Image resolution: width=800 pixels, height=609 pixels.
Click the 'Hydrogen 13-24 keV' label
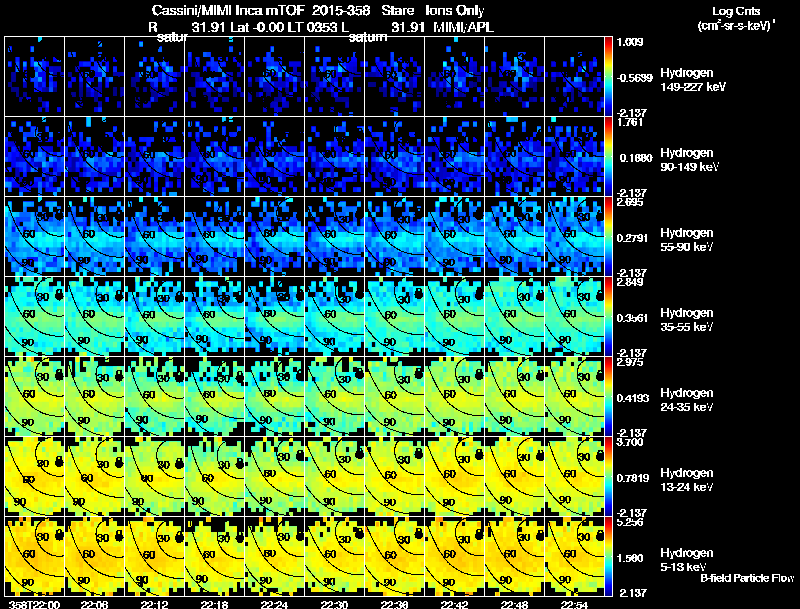[x=687, y=480]
